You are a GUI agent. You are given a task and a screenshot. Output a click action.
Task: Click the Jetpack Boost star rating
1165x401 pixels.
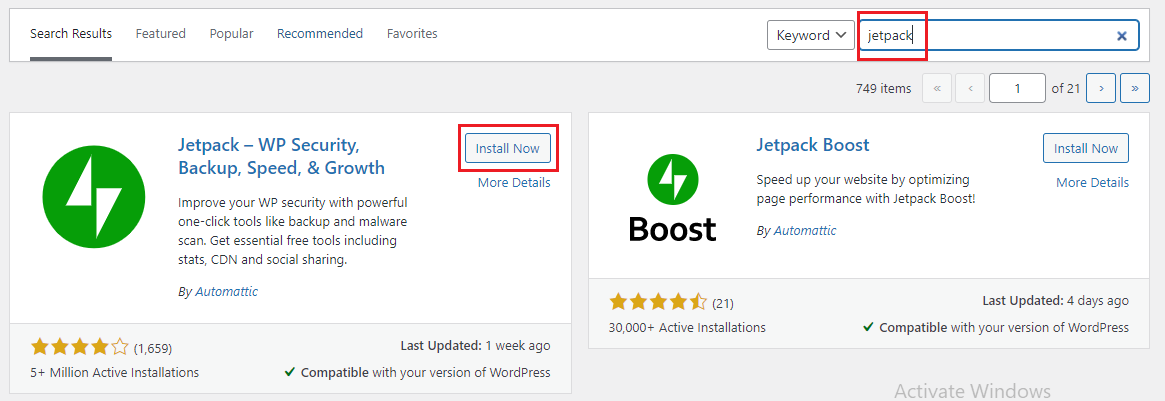(658, 302)
